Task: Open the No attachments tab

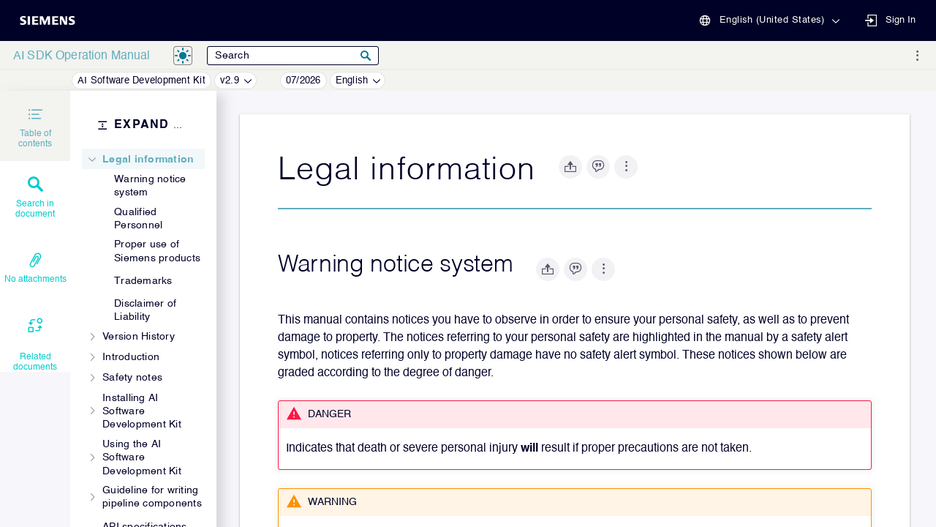Action: click(x=35, y=267)
